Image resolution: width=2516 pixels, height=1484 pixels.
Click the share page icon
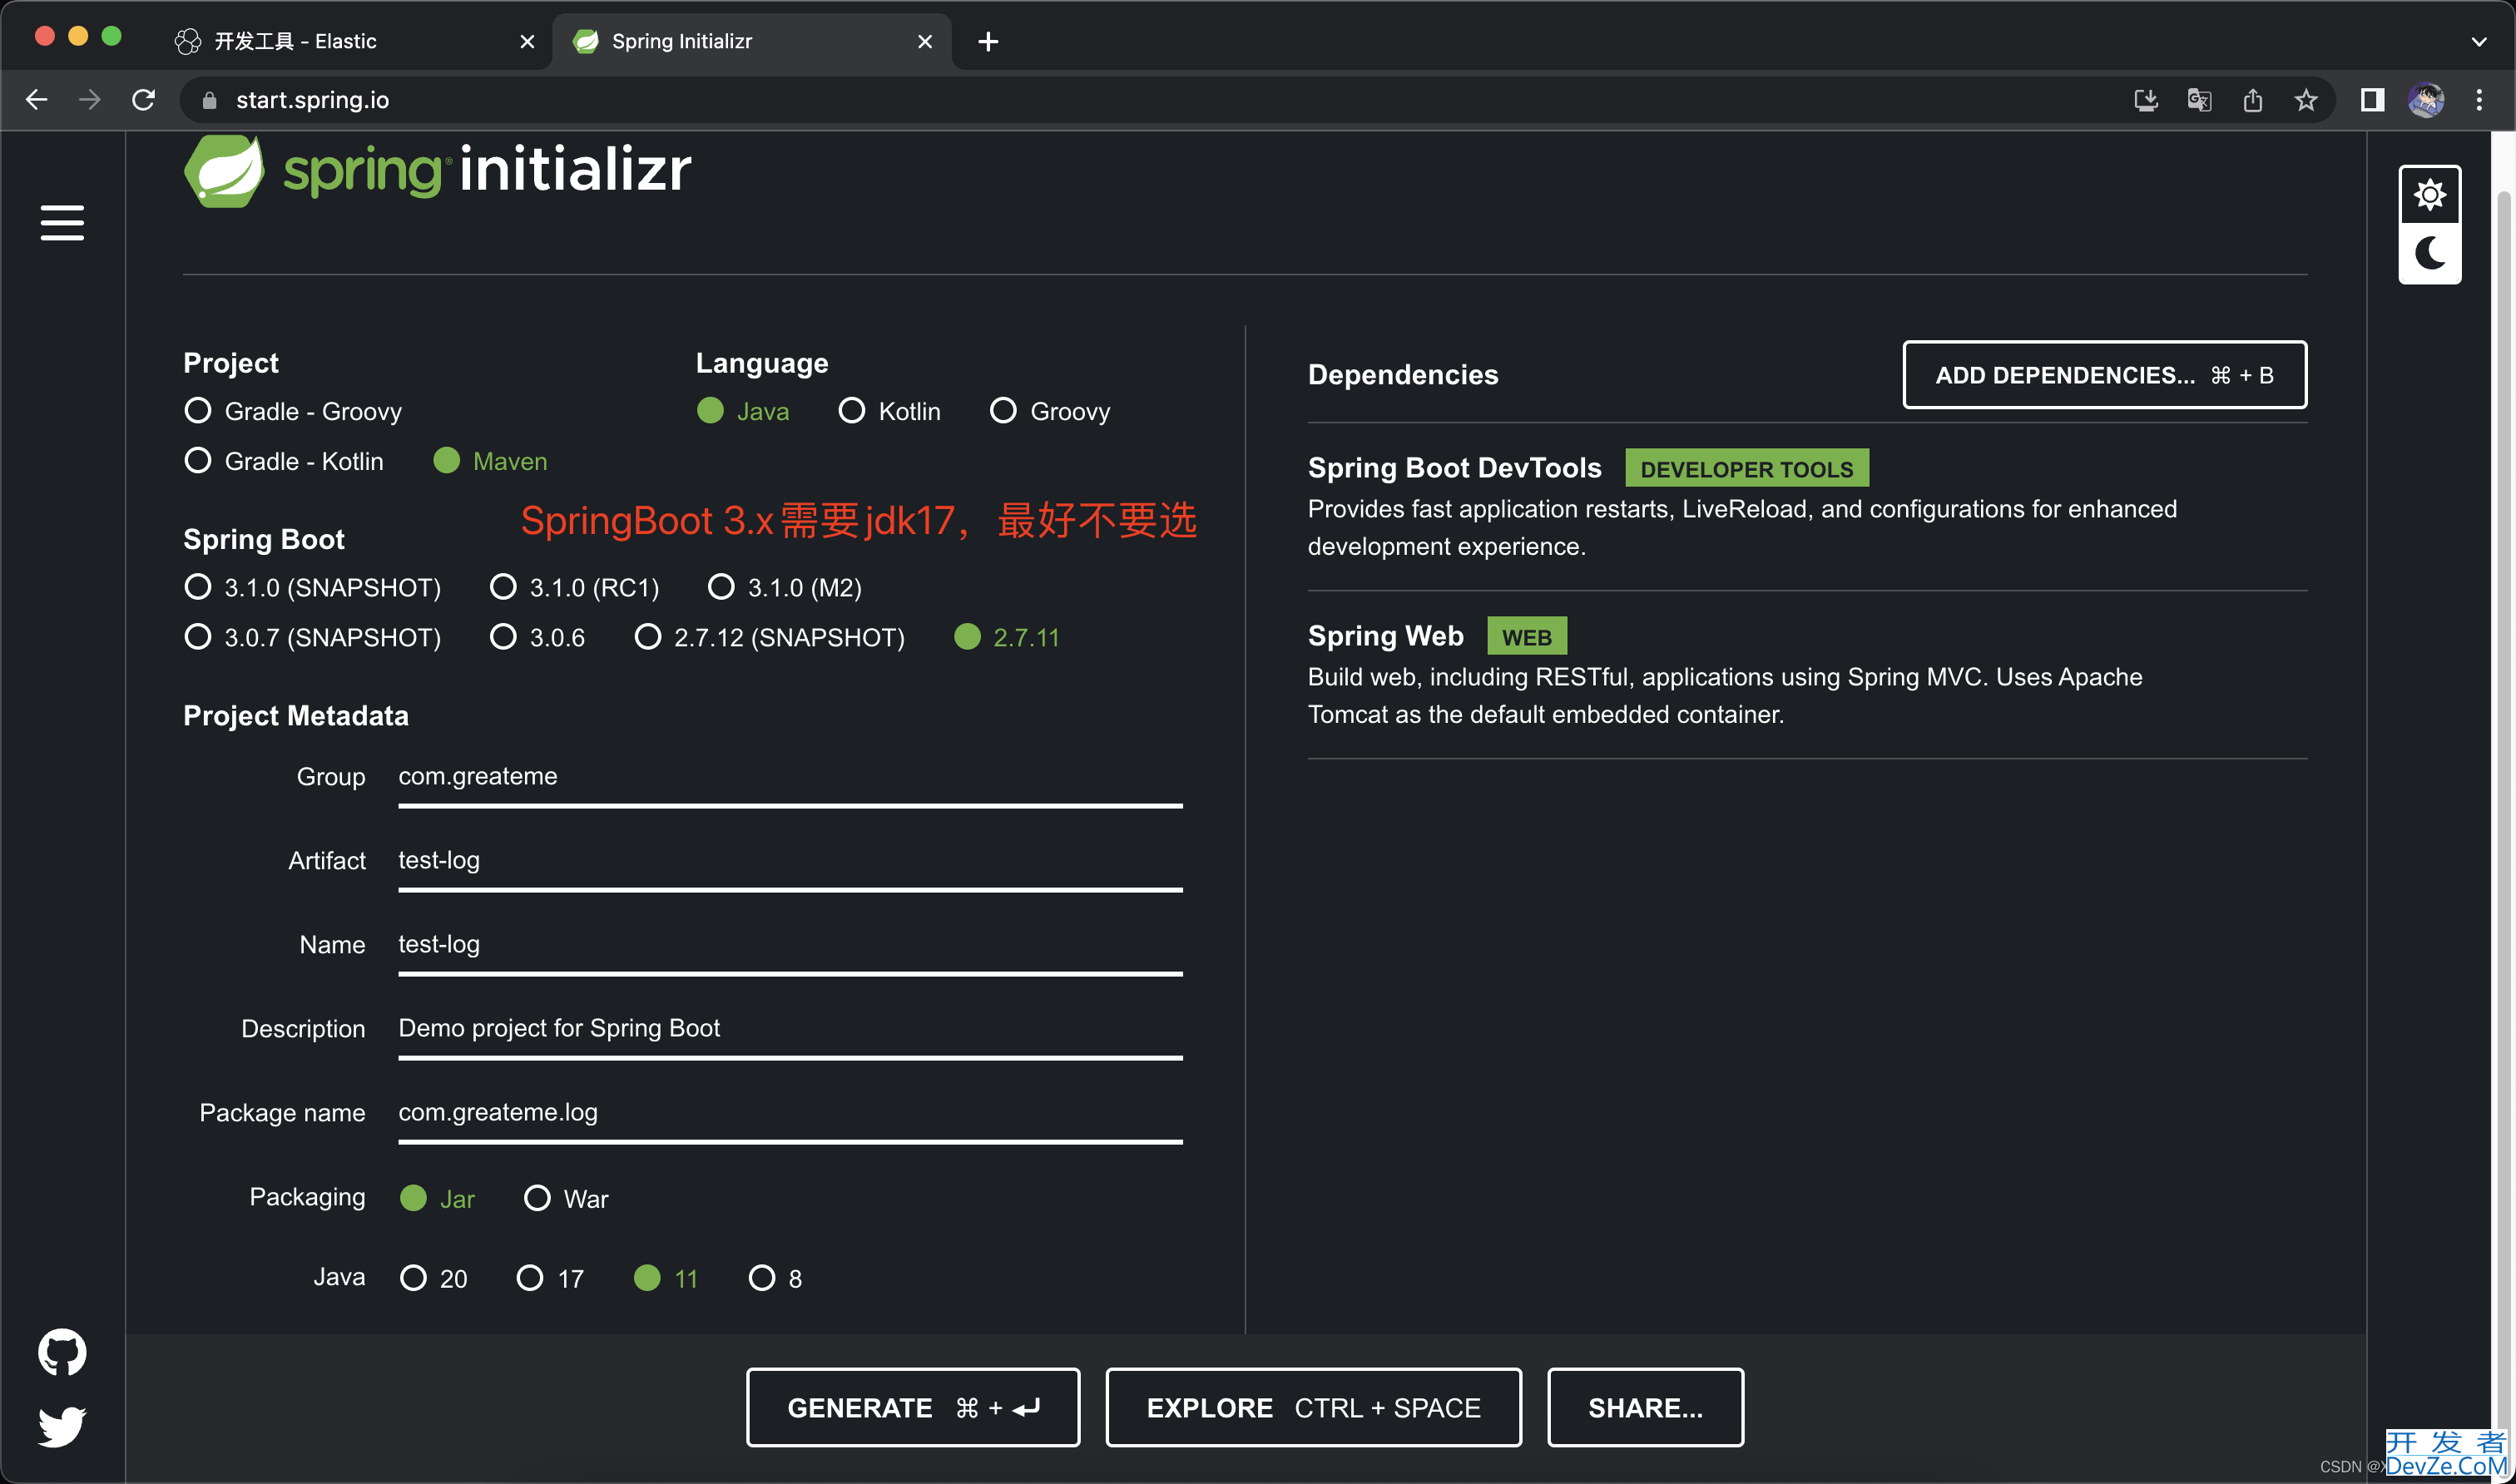tap(2252, 100)
